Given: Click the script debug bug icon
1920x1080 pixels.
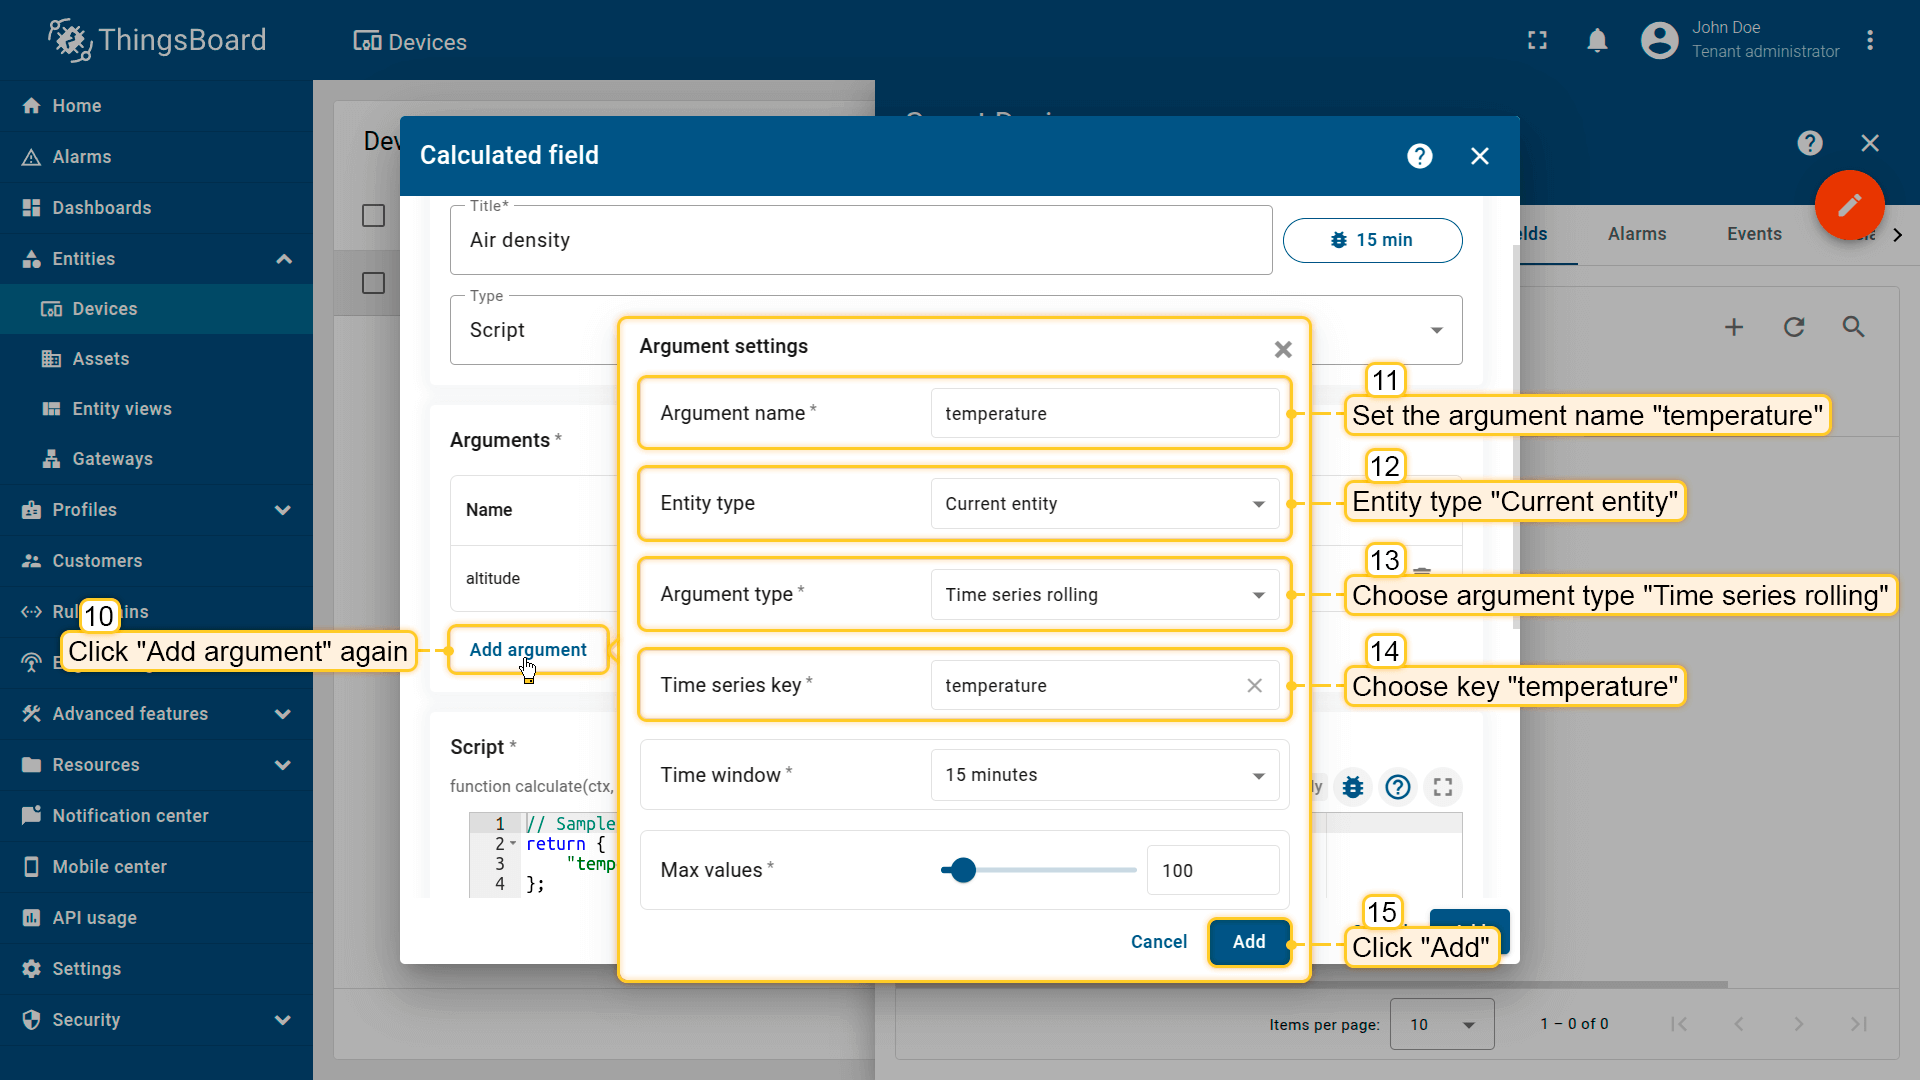Looking at the screenshot, I should coord(1353,787).
